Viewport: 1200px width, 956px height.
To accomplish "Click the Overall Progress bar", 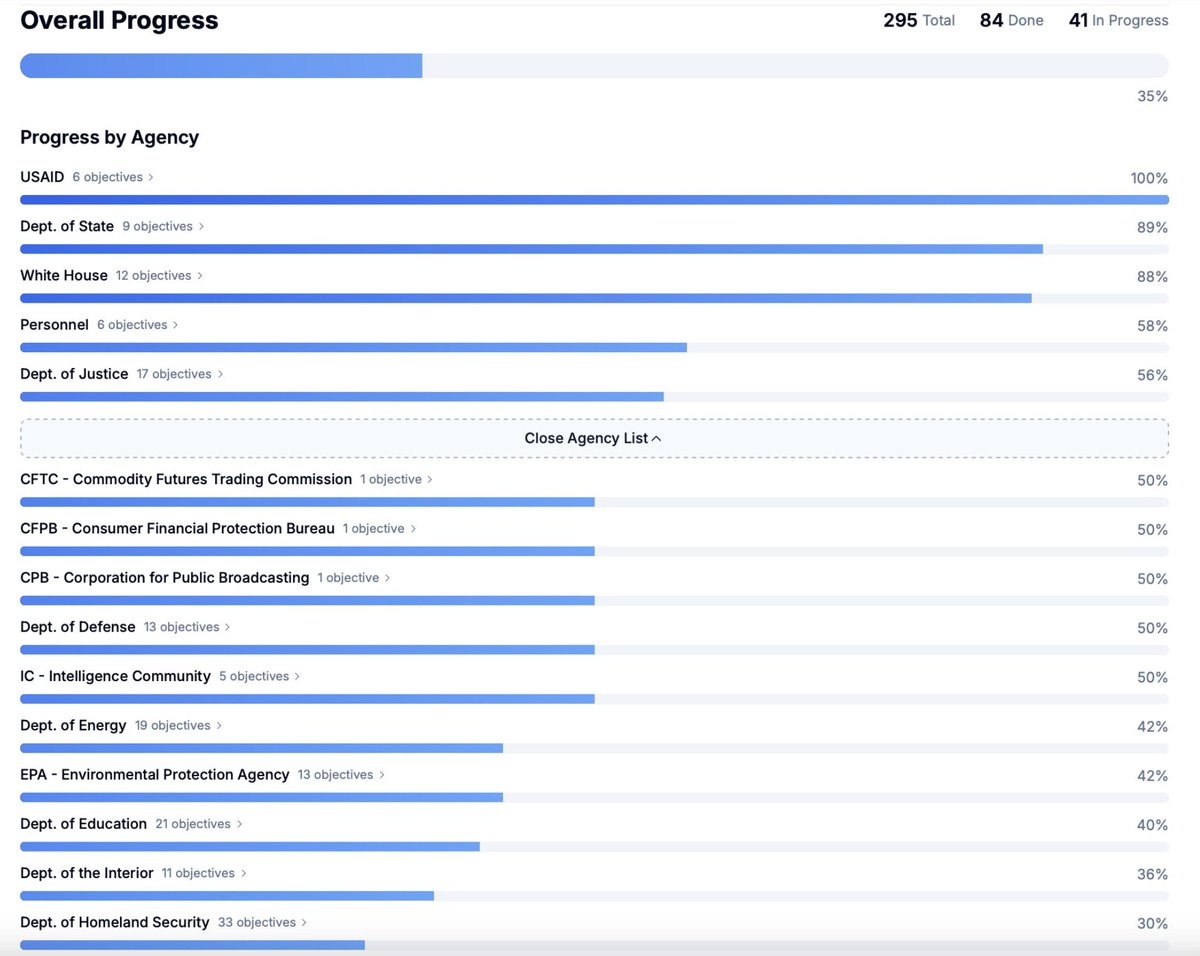I will point(594,66).
